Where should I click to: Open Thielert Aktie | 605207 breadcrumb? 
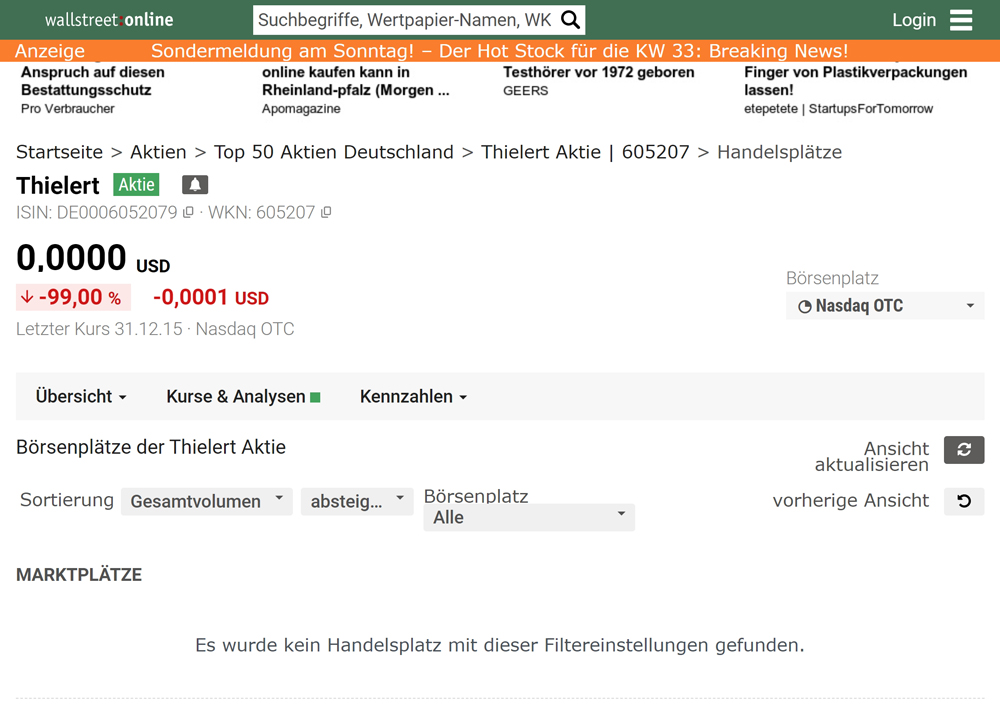pyautogui.click(x=585, y=152)
